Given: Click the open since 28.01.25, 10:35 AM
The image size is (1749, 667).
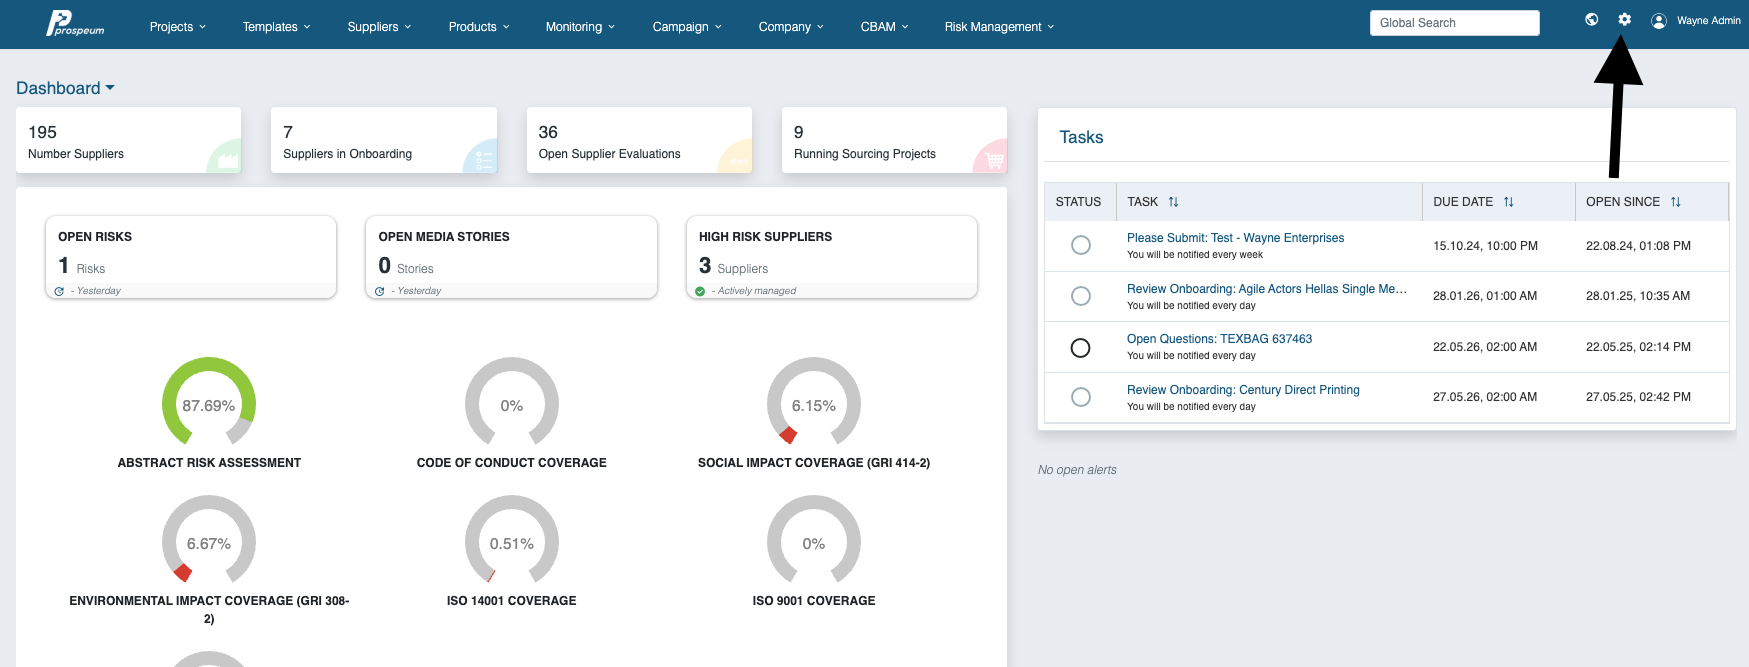Looking at the screenshot, I should 1638,296.
